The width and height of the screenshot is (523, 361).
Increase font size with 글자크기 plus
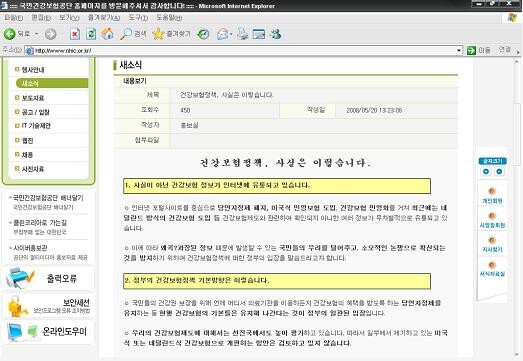click(x=486, y=171)
